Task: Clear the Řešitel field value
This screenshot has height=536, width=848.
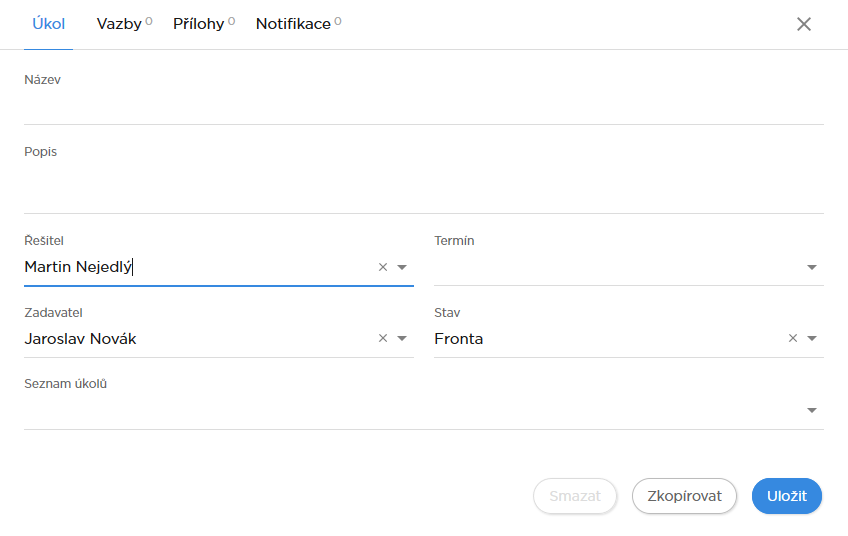Action: point(382,267)
